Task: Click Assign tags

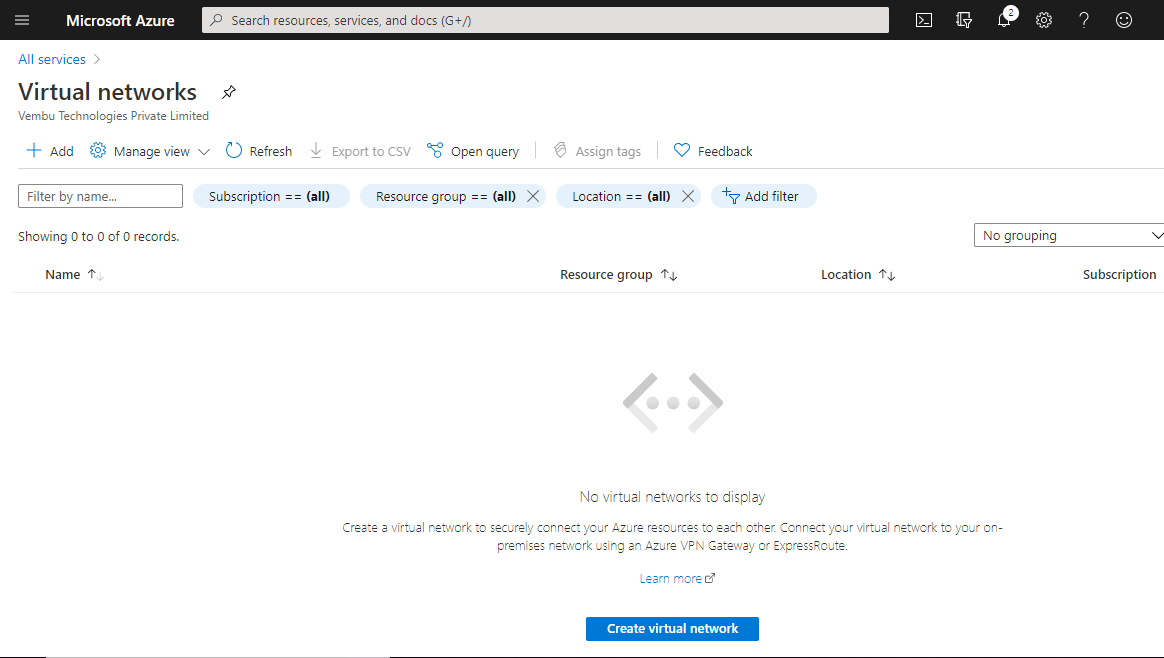Action: point(597,151)
